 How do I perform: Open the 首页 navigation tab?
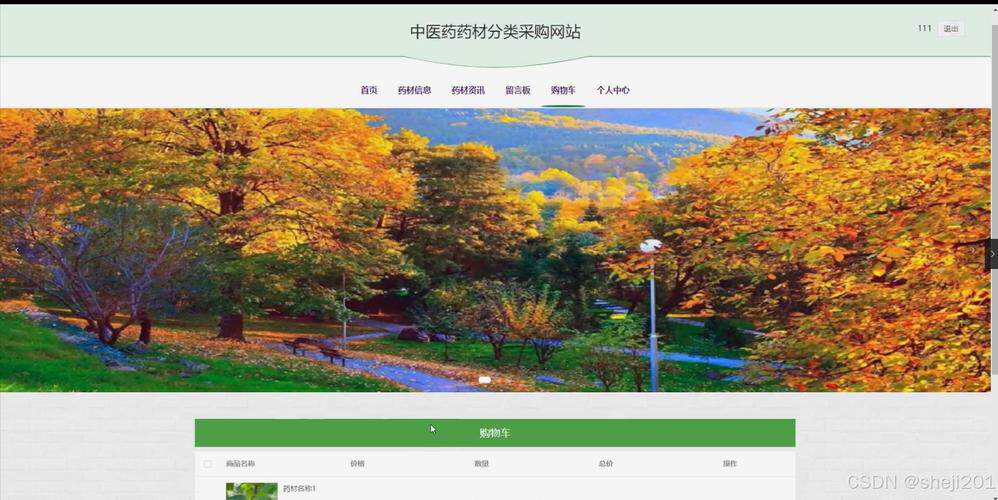[369, 90]
